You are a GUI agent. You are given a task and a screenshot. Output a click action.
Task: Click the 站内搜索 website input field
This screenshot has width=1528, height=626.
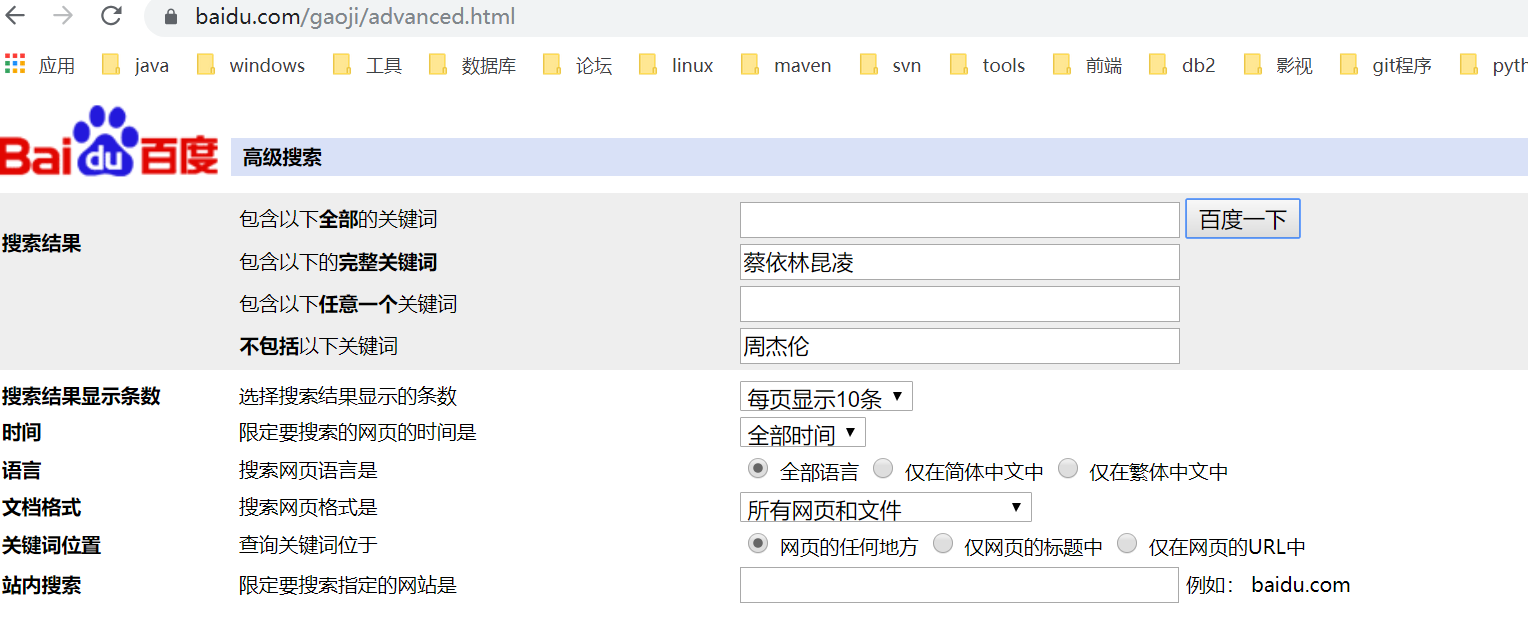[x=958, y=584]
